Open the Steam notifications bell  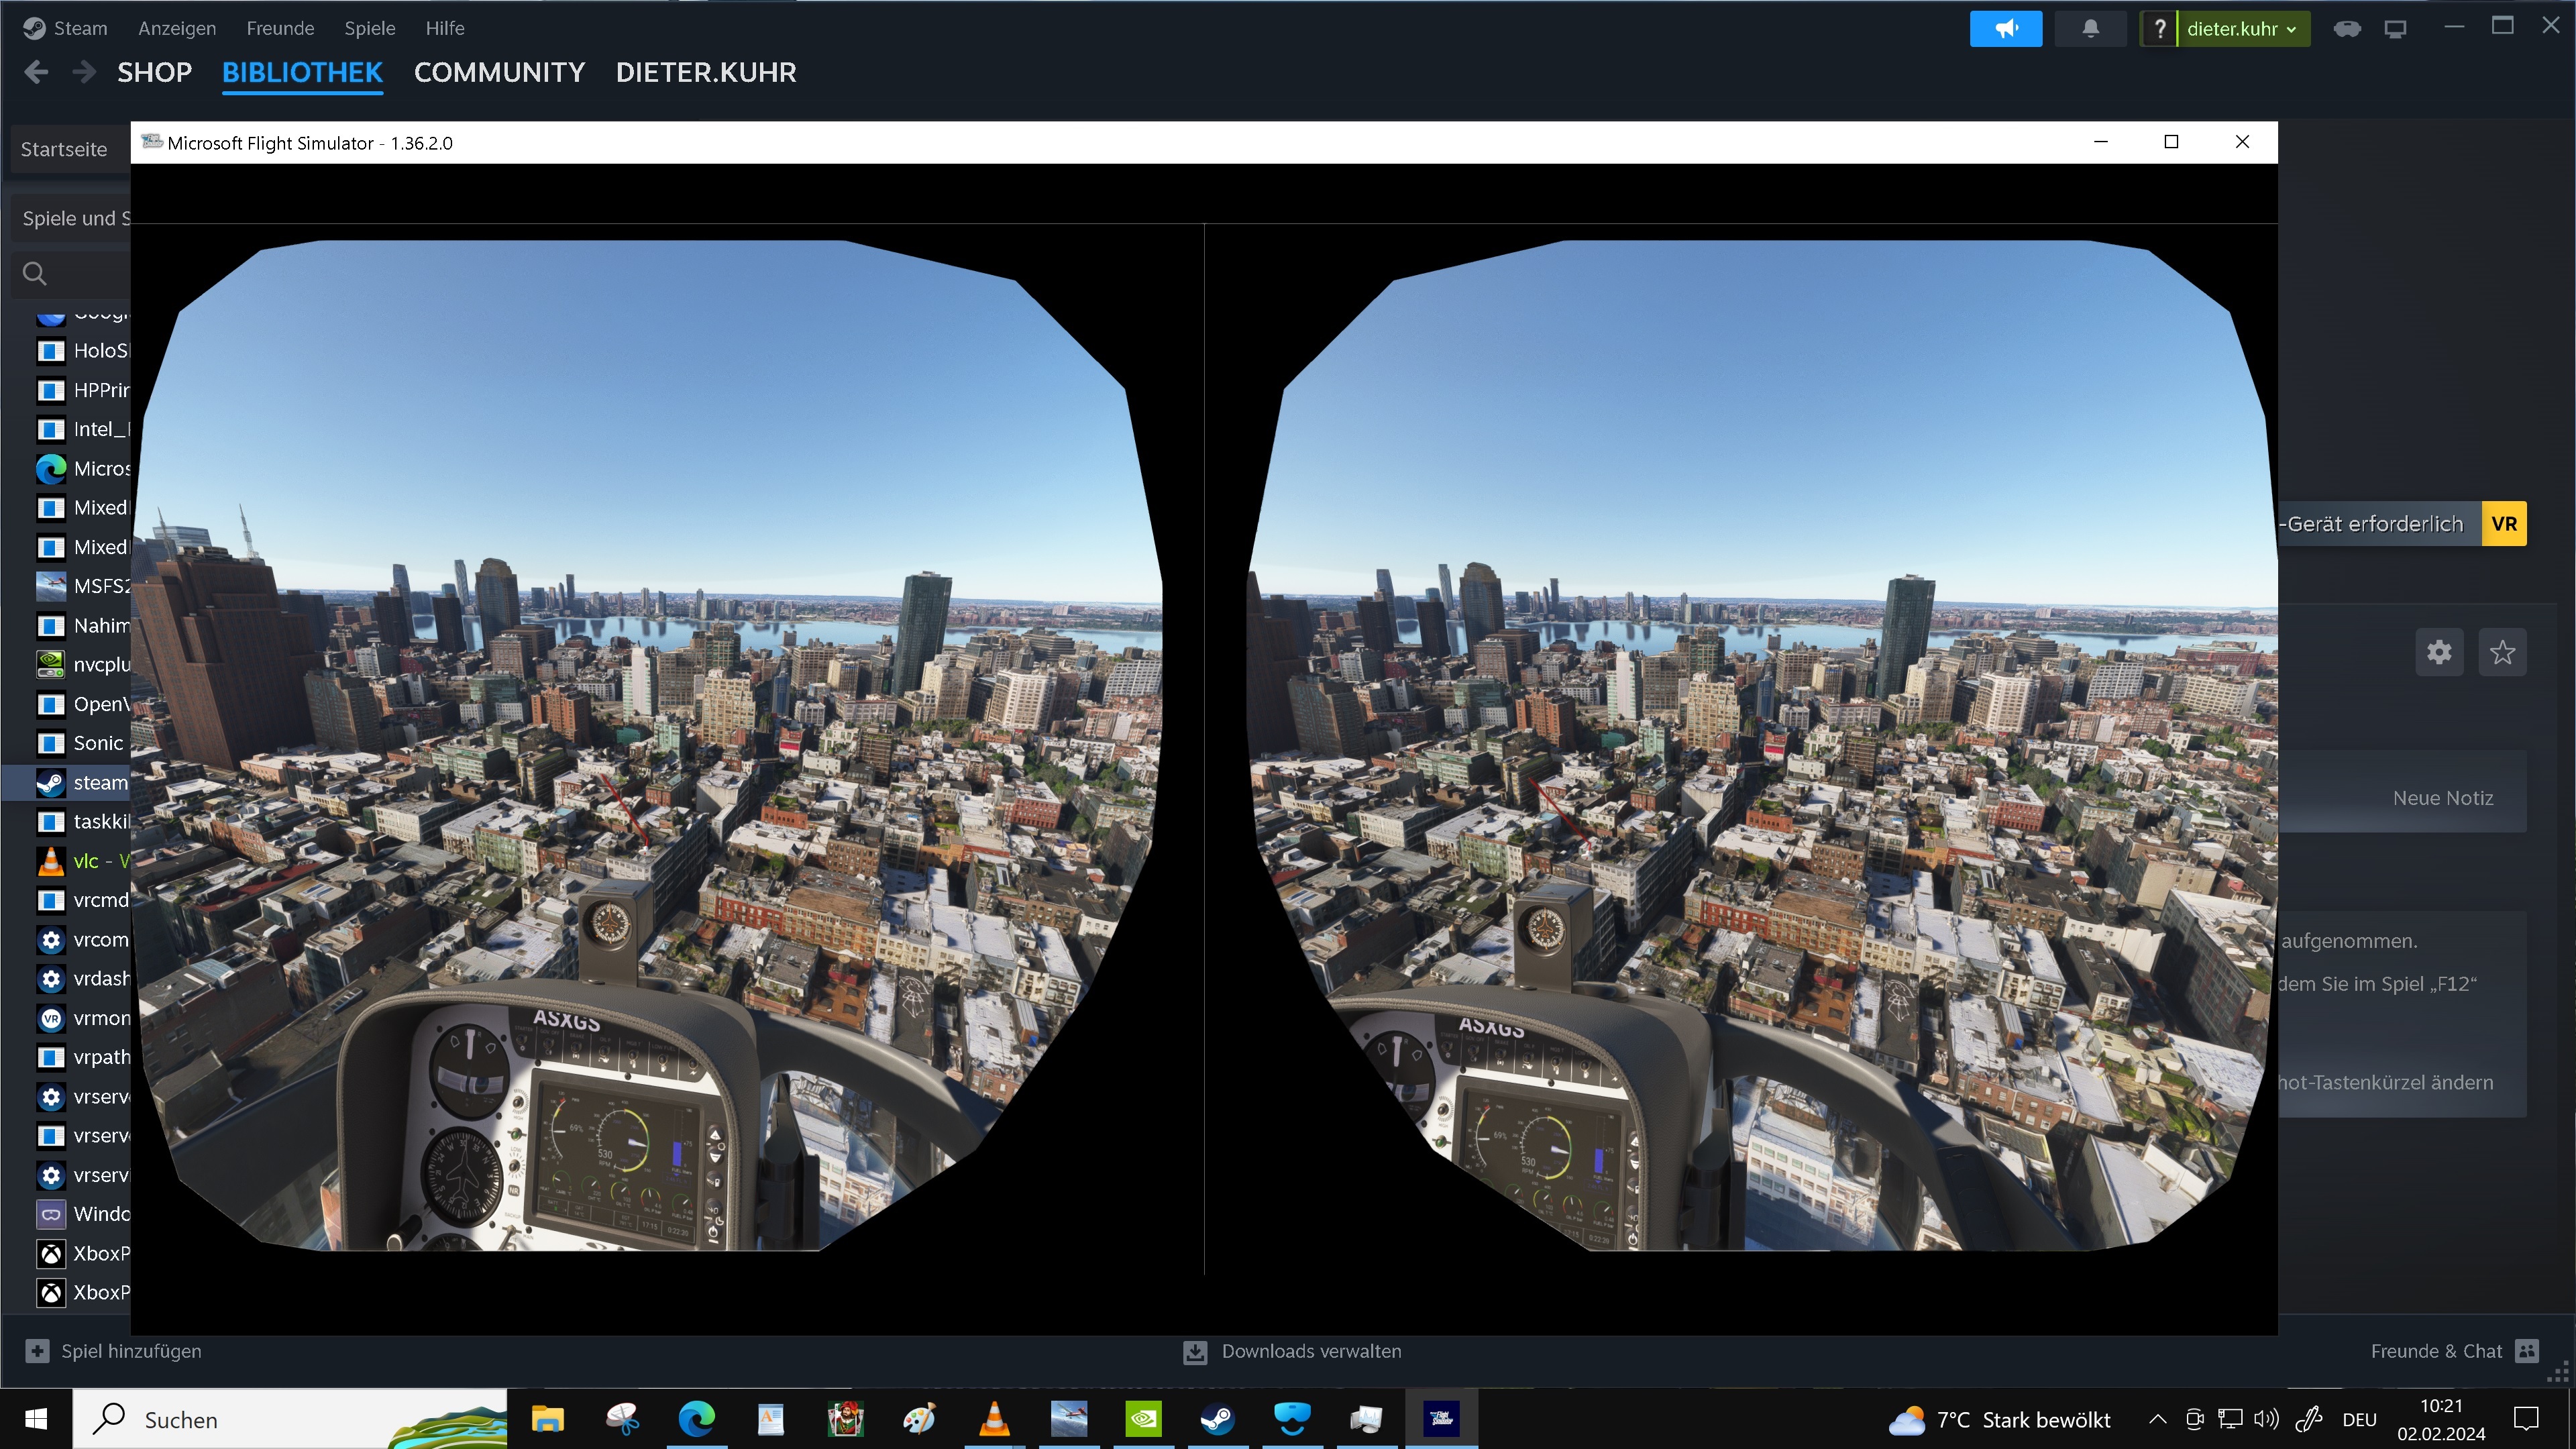pyautogui.click(x=2090, y=28)
